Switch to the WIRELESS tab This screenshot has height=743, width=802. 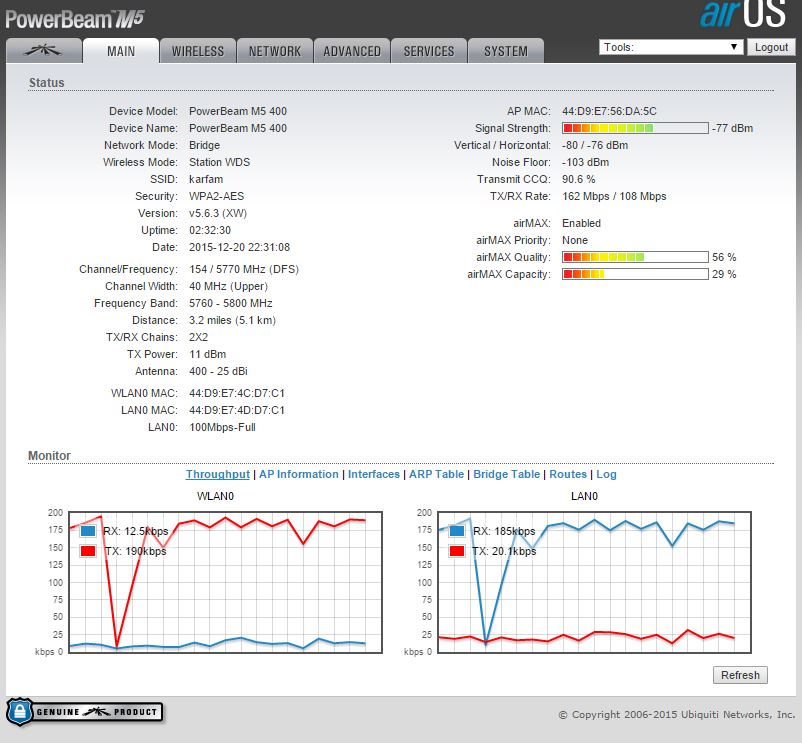(x=198, y=51)
